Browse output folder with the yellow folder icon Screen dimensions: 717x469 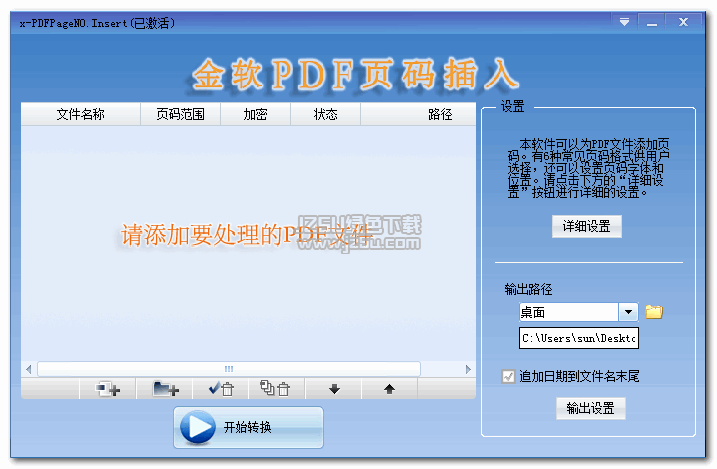tap(654, 312)
